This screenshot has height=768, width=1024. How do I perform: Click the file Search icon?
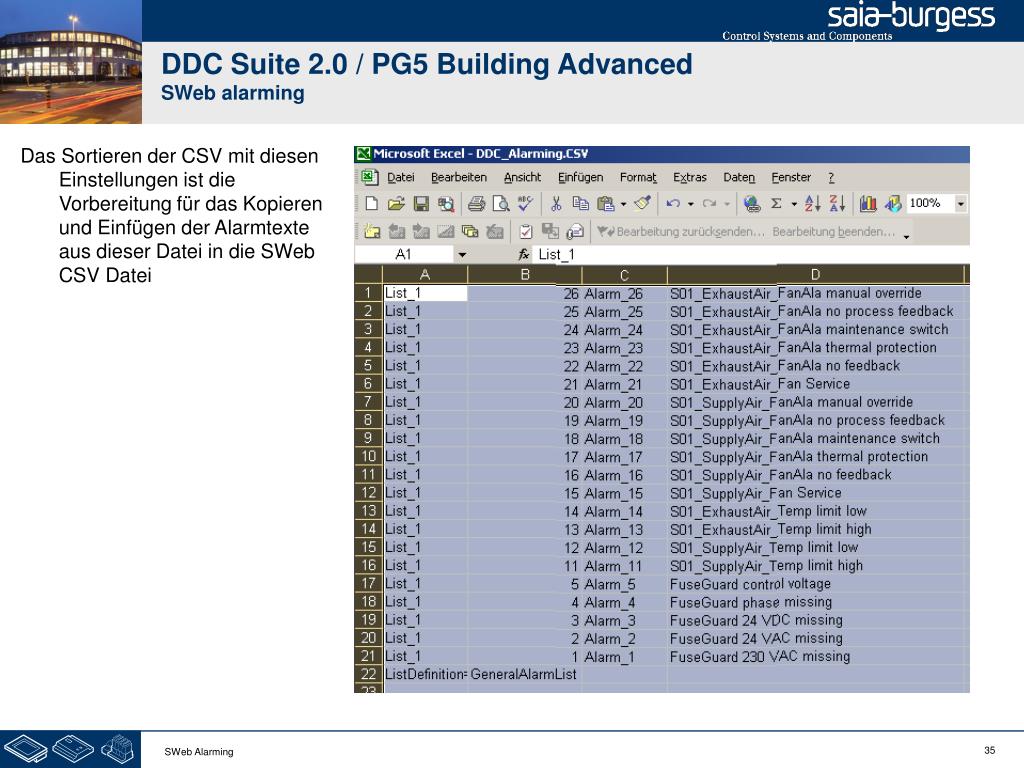(446, 204)
